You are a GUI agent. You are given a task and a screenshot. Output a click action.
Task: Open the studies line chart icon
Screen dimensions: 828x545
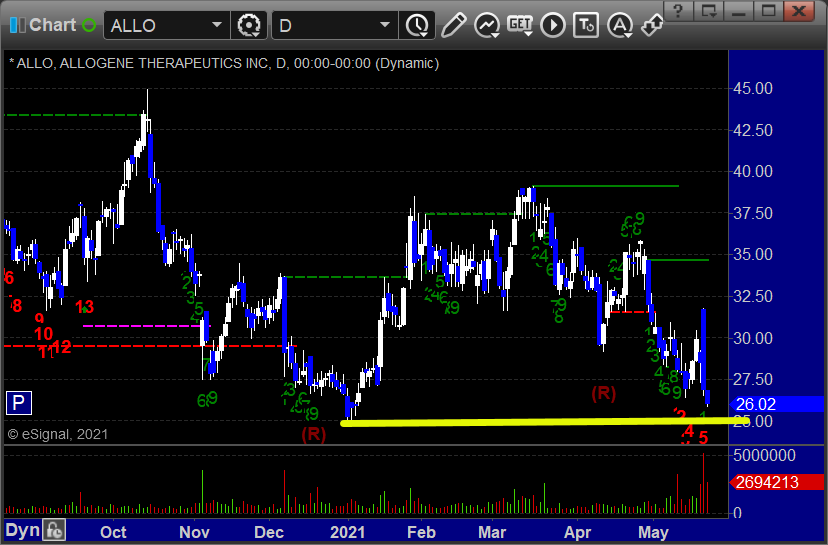pyautogui.click(x=486, y=25)
